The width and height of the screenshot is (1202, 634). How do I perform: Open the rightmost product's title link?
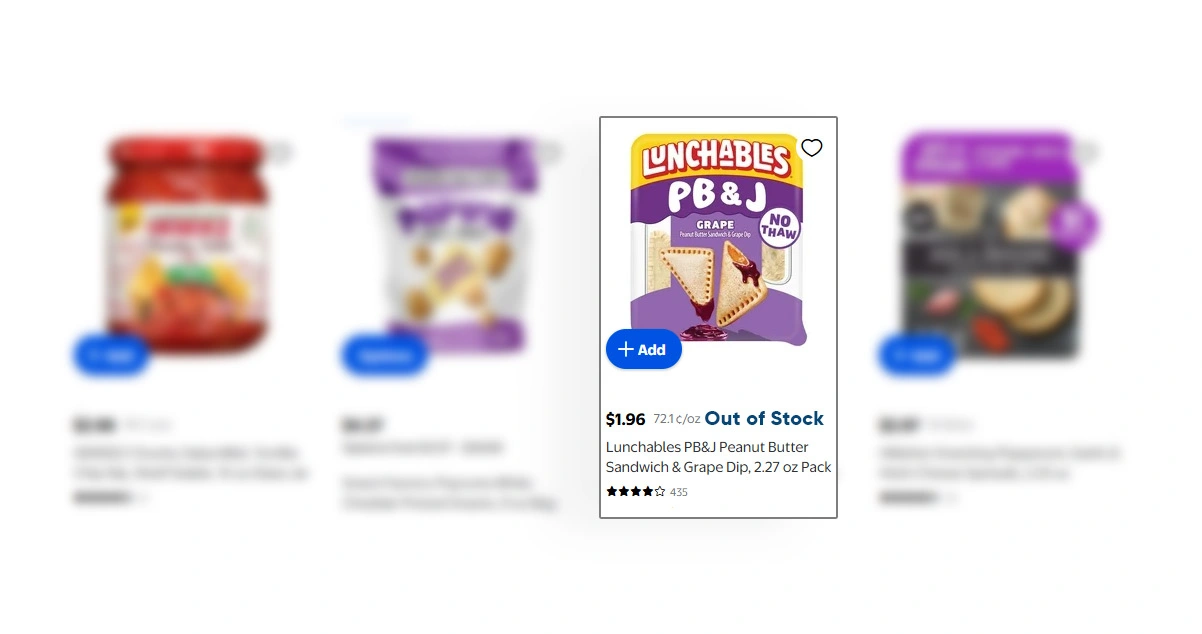(998, 463)
